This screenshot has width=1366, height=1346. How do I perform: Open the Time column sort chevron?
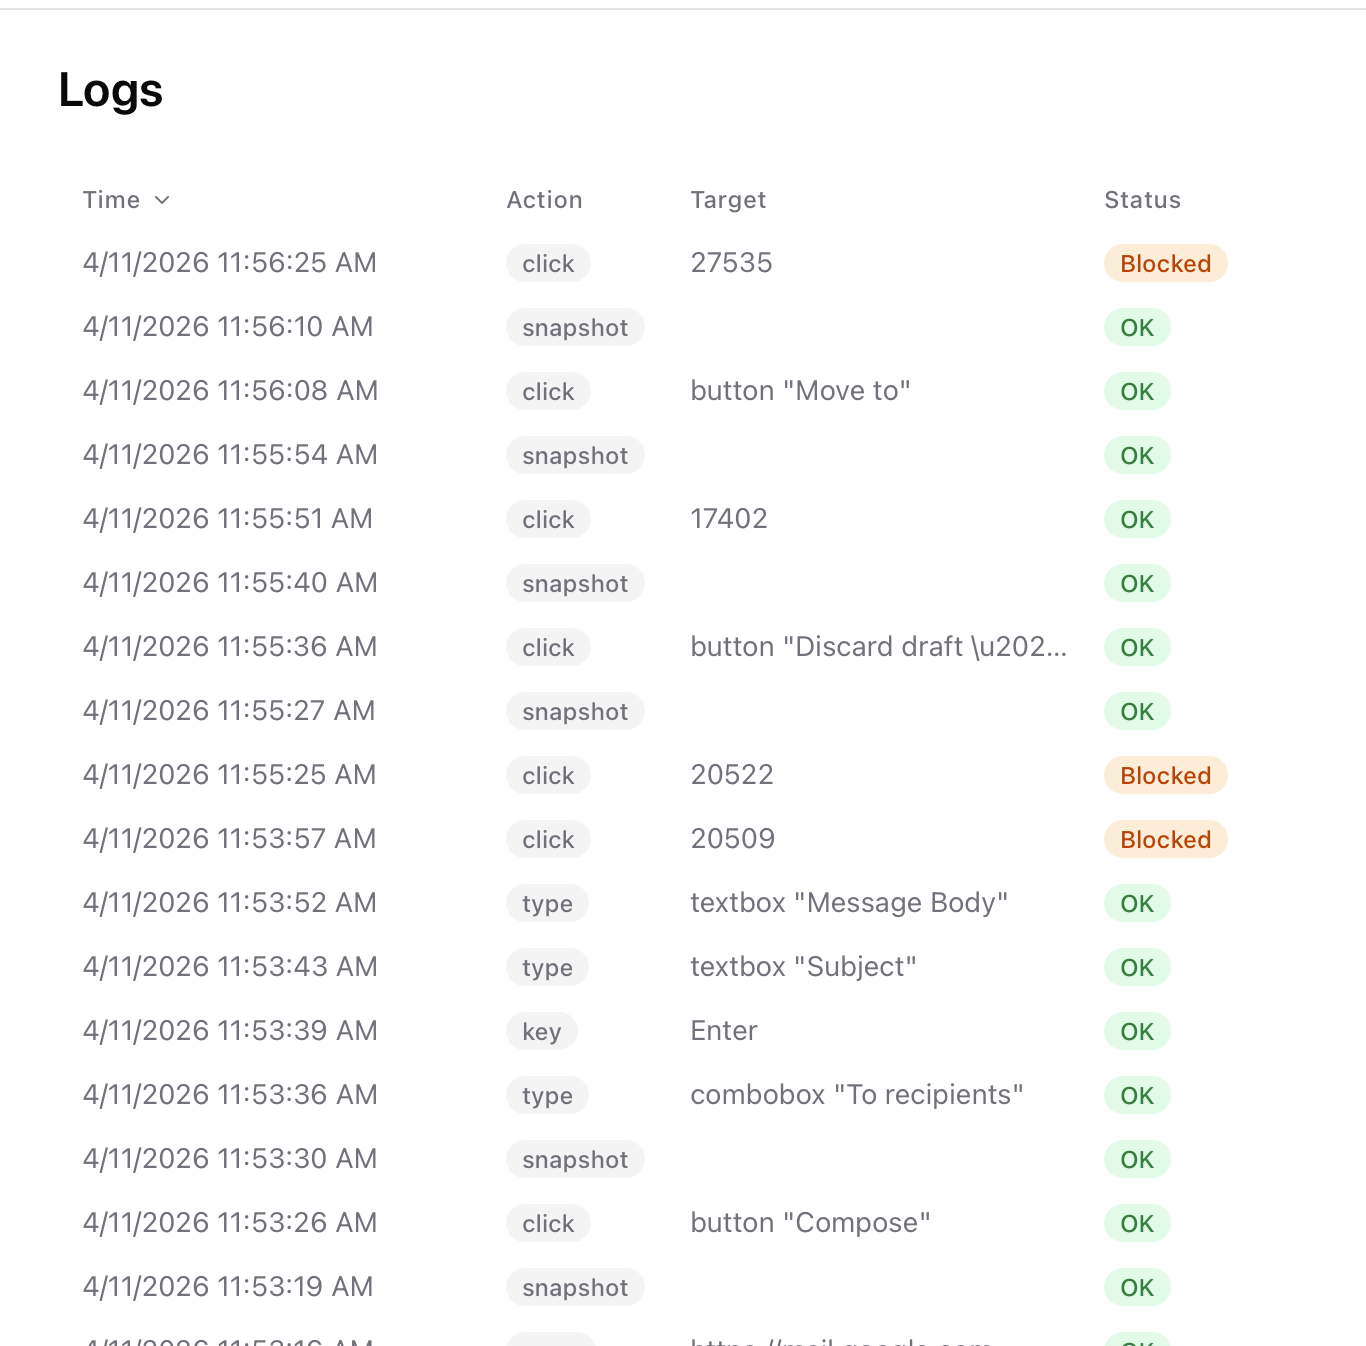point(163,200)
